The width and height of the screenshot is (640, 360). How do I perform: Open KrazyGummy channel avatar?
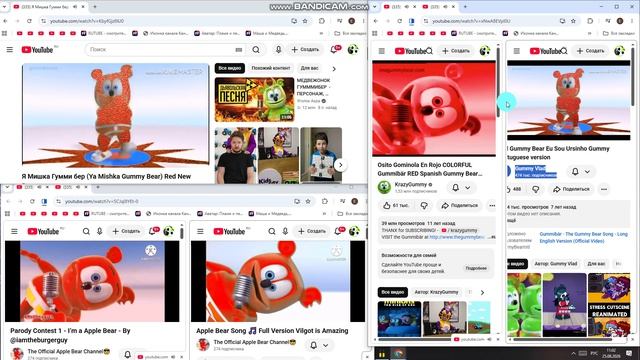click(x=384, y=187)
